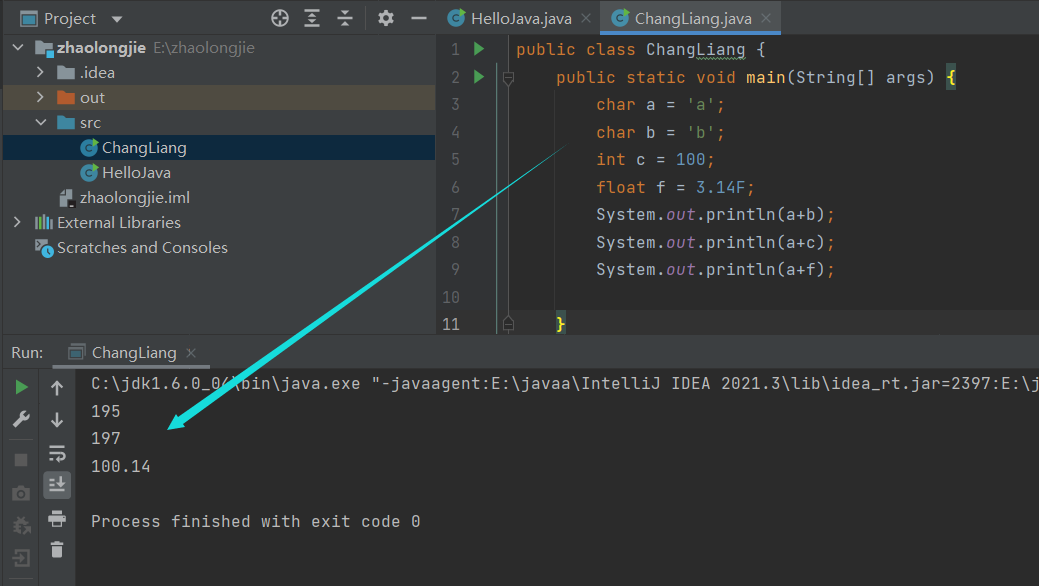The width and height of the screenshot is (1039, 586).
Task: Close the ChangLiang.java tab
Action: 766,19
